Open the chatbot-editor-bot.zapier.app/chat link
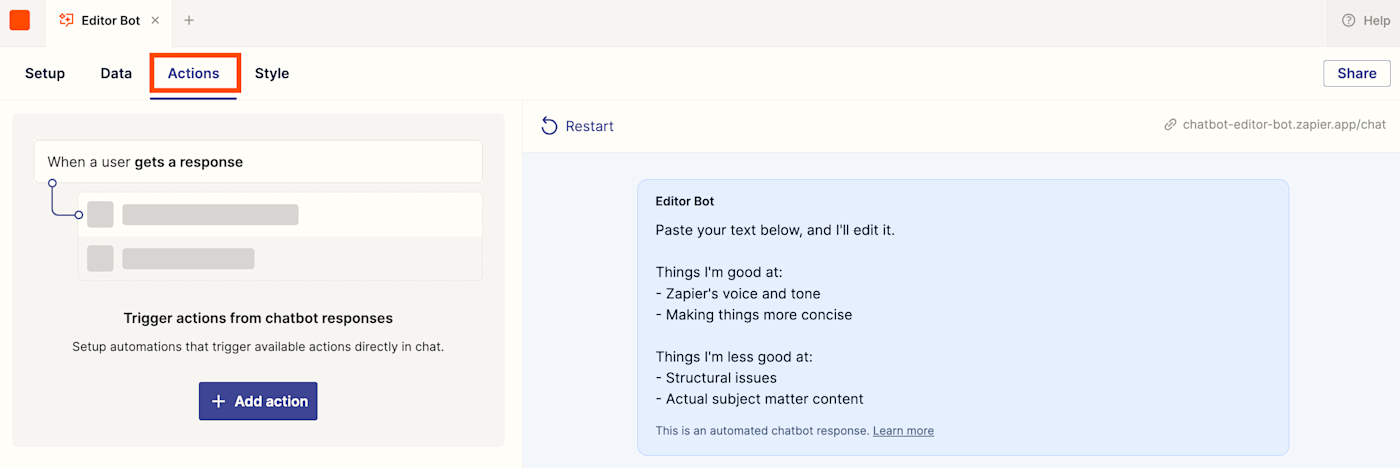 point(1284,125)
